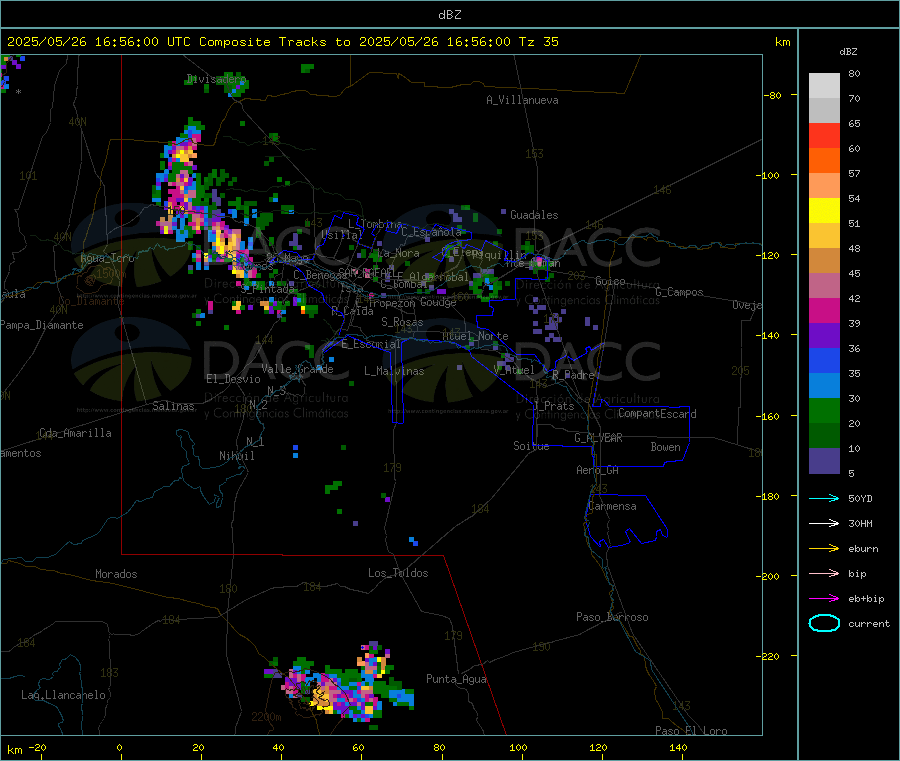
Task: Select the green 30 dBZ color swatch
Action: tap(824, 410)
